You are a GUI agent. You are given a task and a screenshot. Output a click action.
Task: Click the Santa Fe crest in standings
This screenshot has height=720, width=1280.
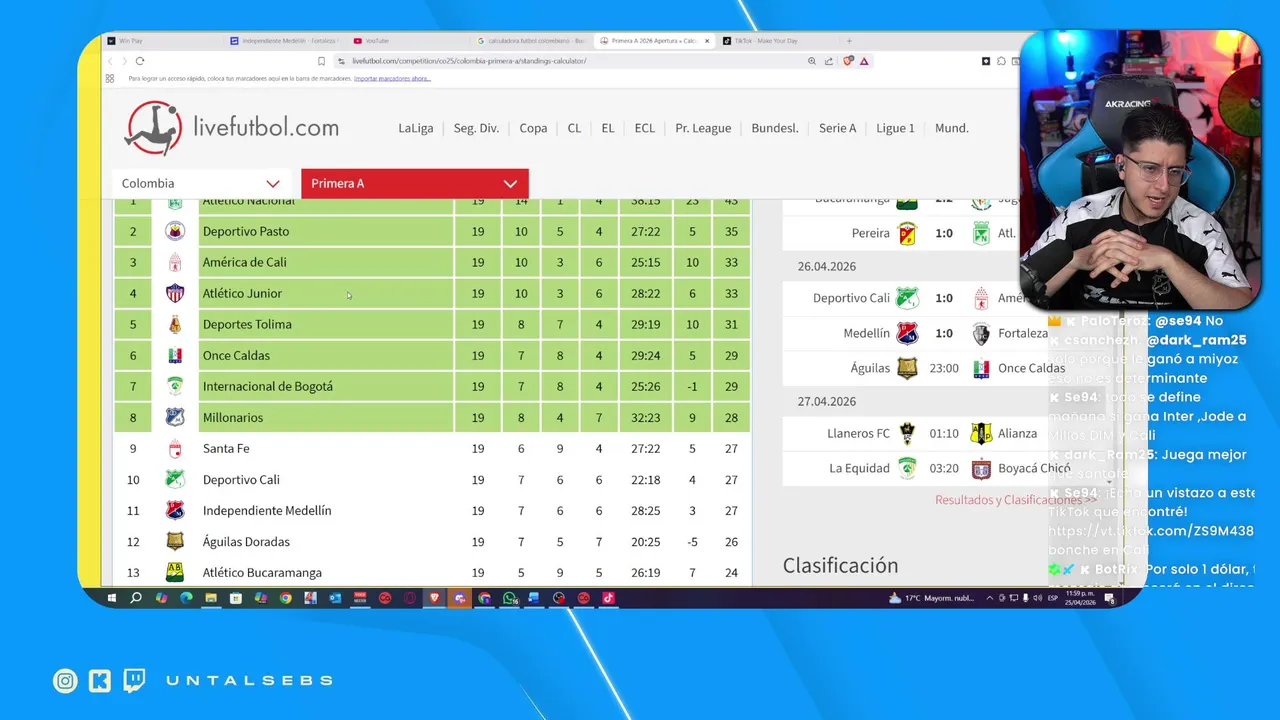click(x=175, y=448)
